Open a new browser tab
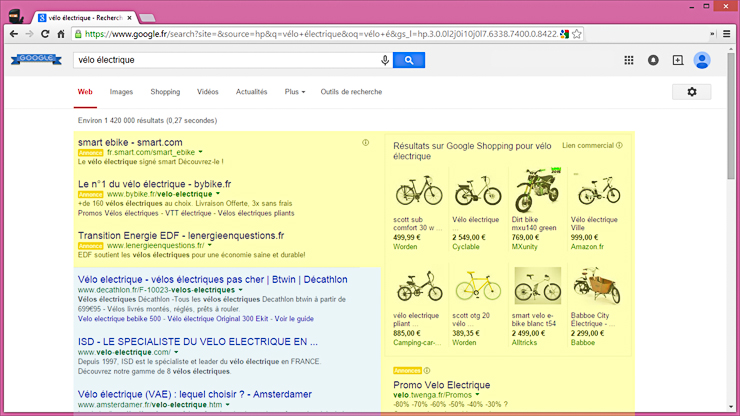 click(x=147, y=18)
